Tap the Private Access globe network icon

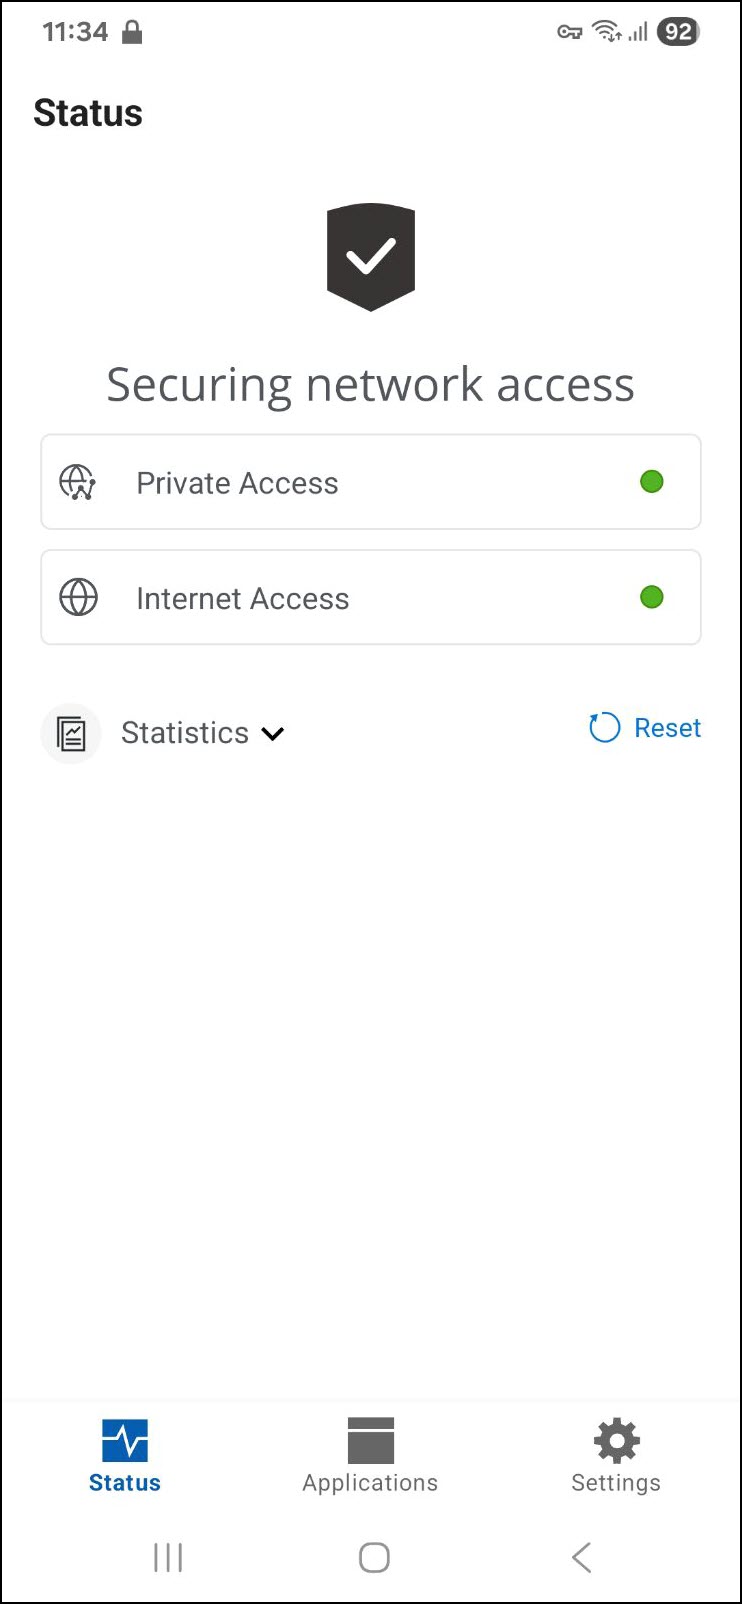point(78,482)
